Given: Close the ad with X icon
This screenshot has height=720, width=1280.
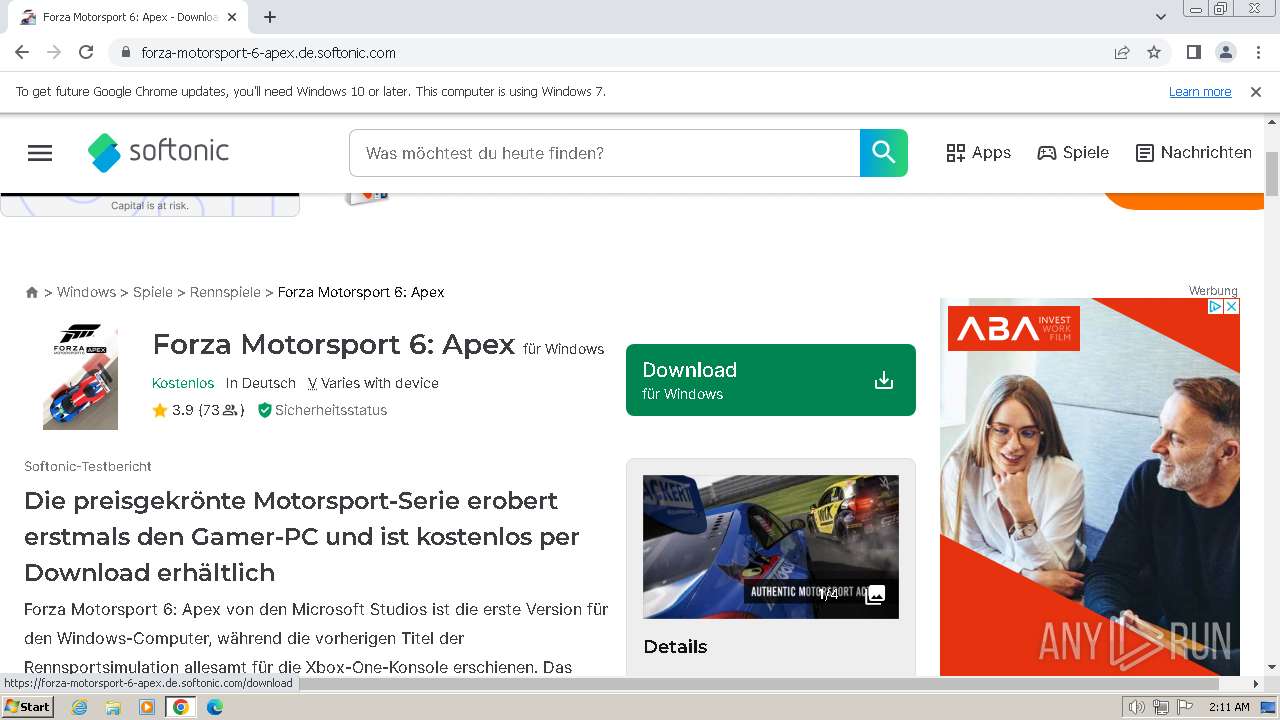Looking at the screenshot, I should (x=1232, y=307).
